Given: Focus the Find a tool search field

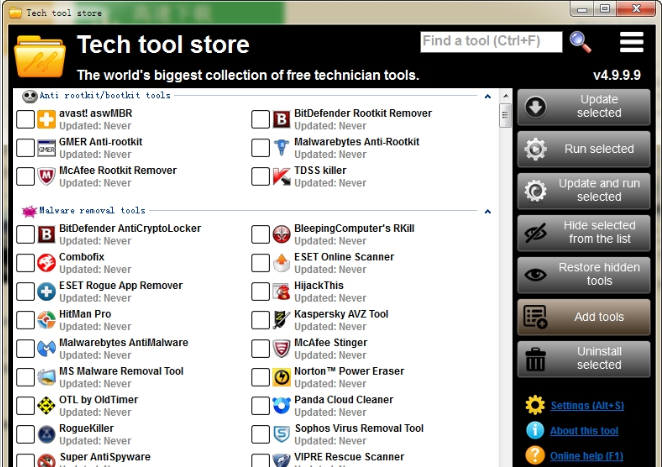Looking at the screenshot, I should point(490,42).
